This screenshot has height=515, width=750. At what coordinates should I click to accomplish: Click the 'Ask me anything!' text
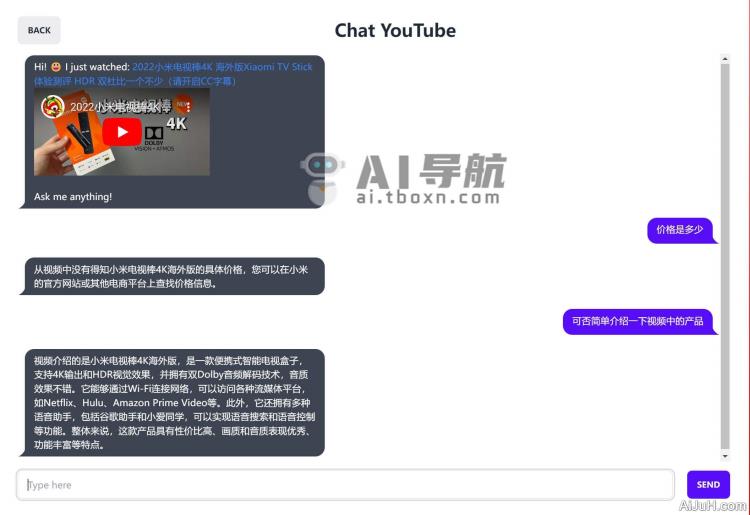click(73, 197)
